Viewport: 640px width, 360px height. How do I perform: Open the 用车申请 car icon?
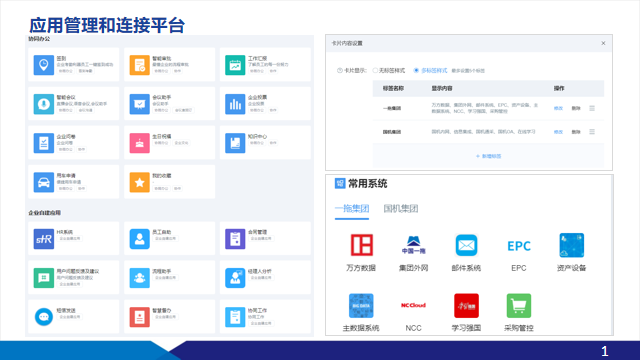click(x=44, y=182)
